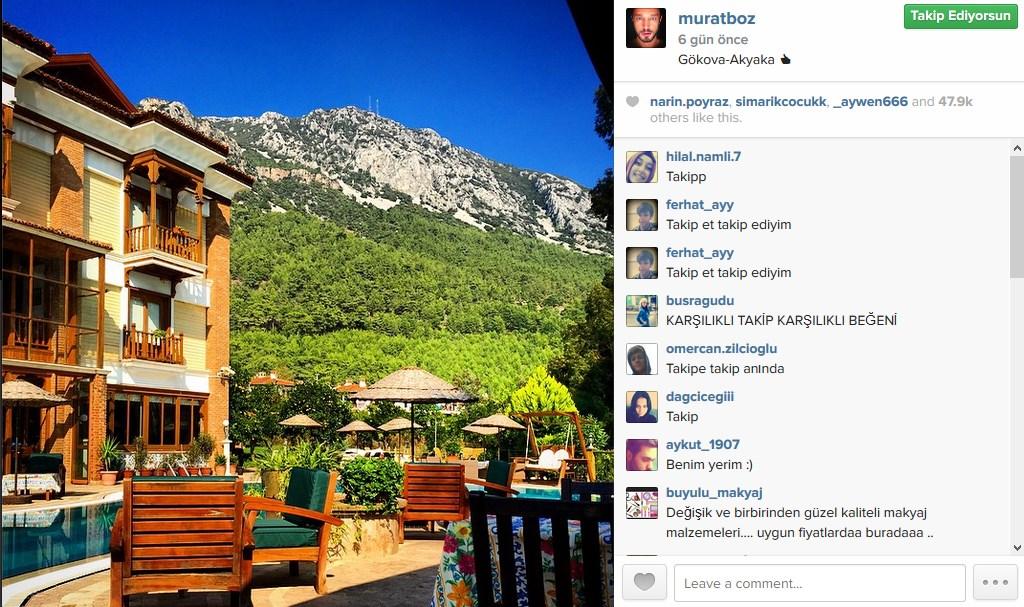Open muratboz username link
Screen dimensions: 1024x607
716,19
